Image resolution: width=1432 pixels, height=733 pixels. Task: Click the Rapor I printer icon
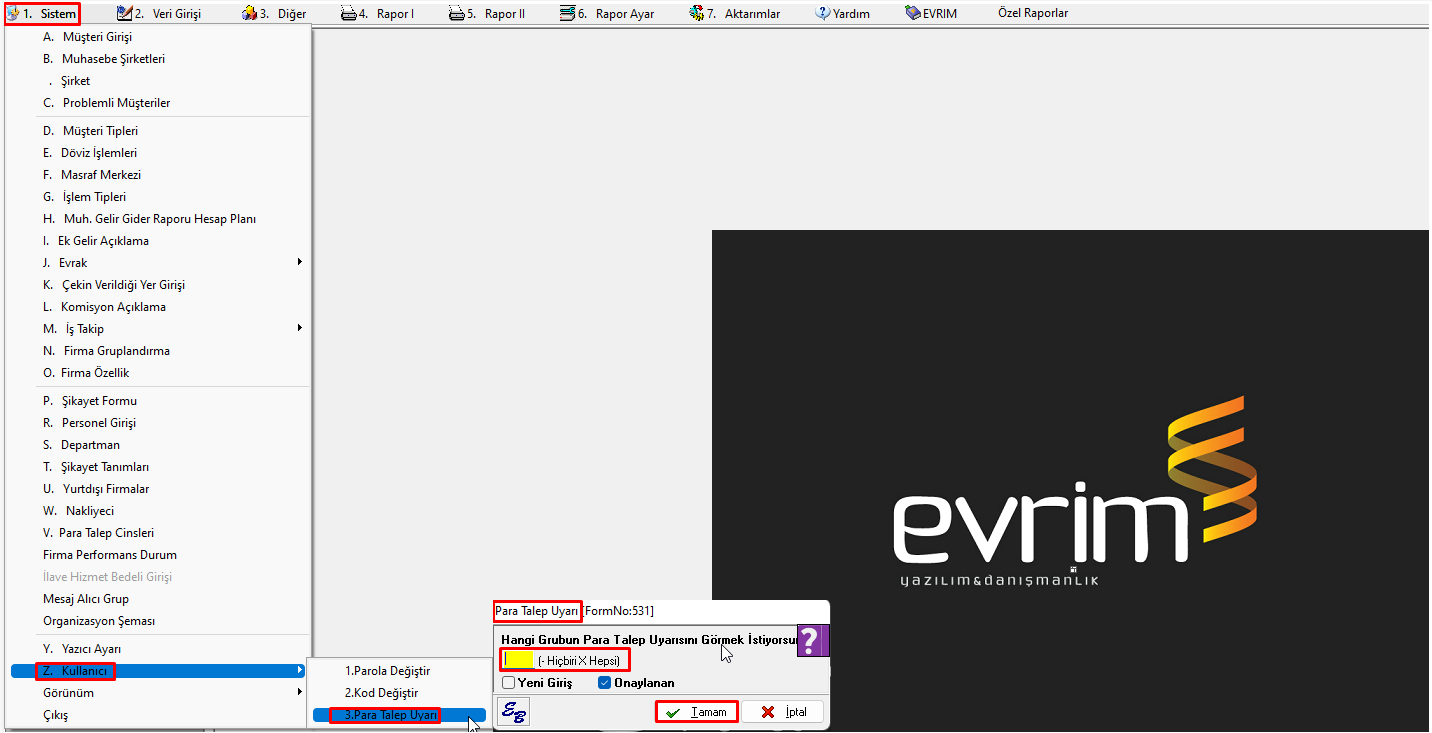click(x=348, y=14)
